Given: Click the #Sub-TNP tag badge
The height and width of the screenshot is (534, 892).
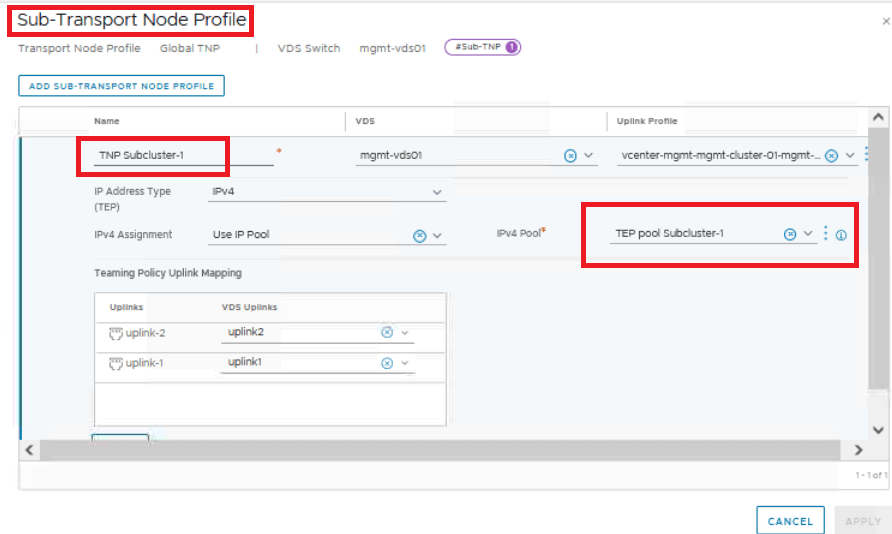Looking at the screenshot, I should click(x=483, y=47).
